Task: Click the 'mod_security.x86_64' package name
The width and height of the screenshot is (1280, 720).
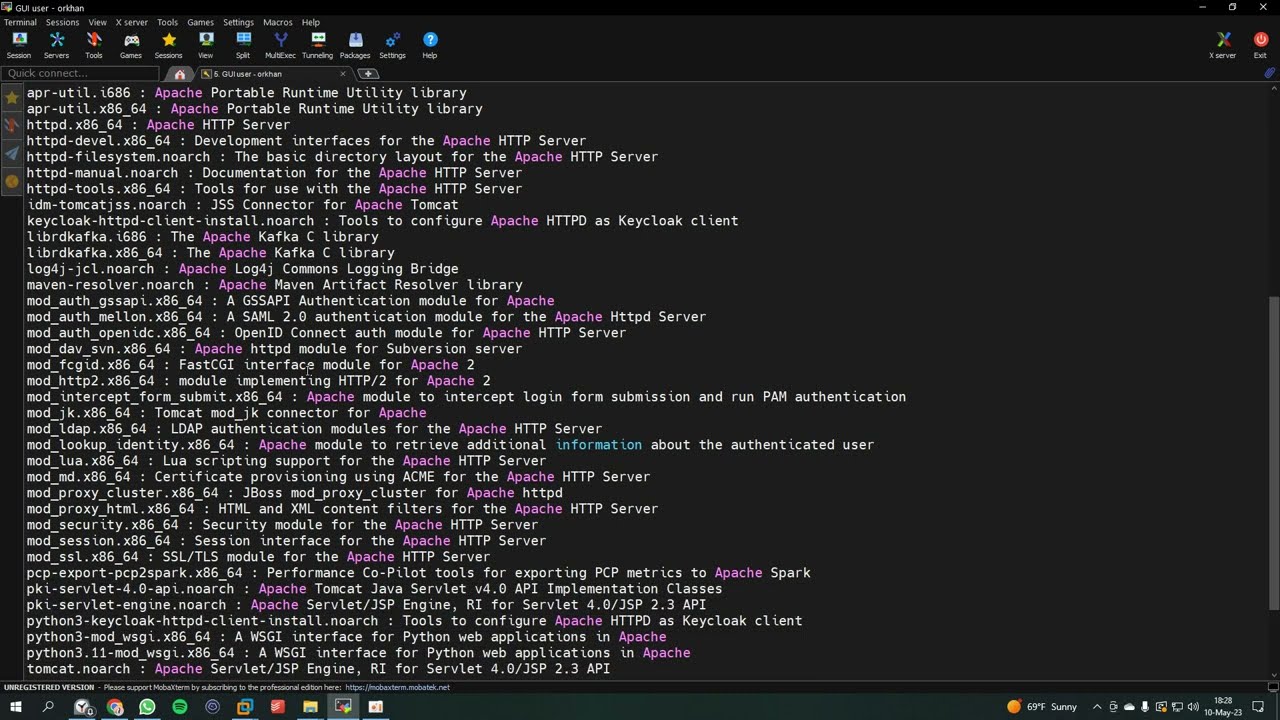Action: coord(103,525)
